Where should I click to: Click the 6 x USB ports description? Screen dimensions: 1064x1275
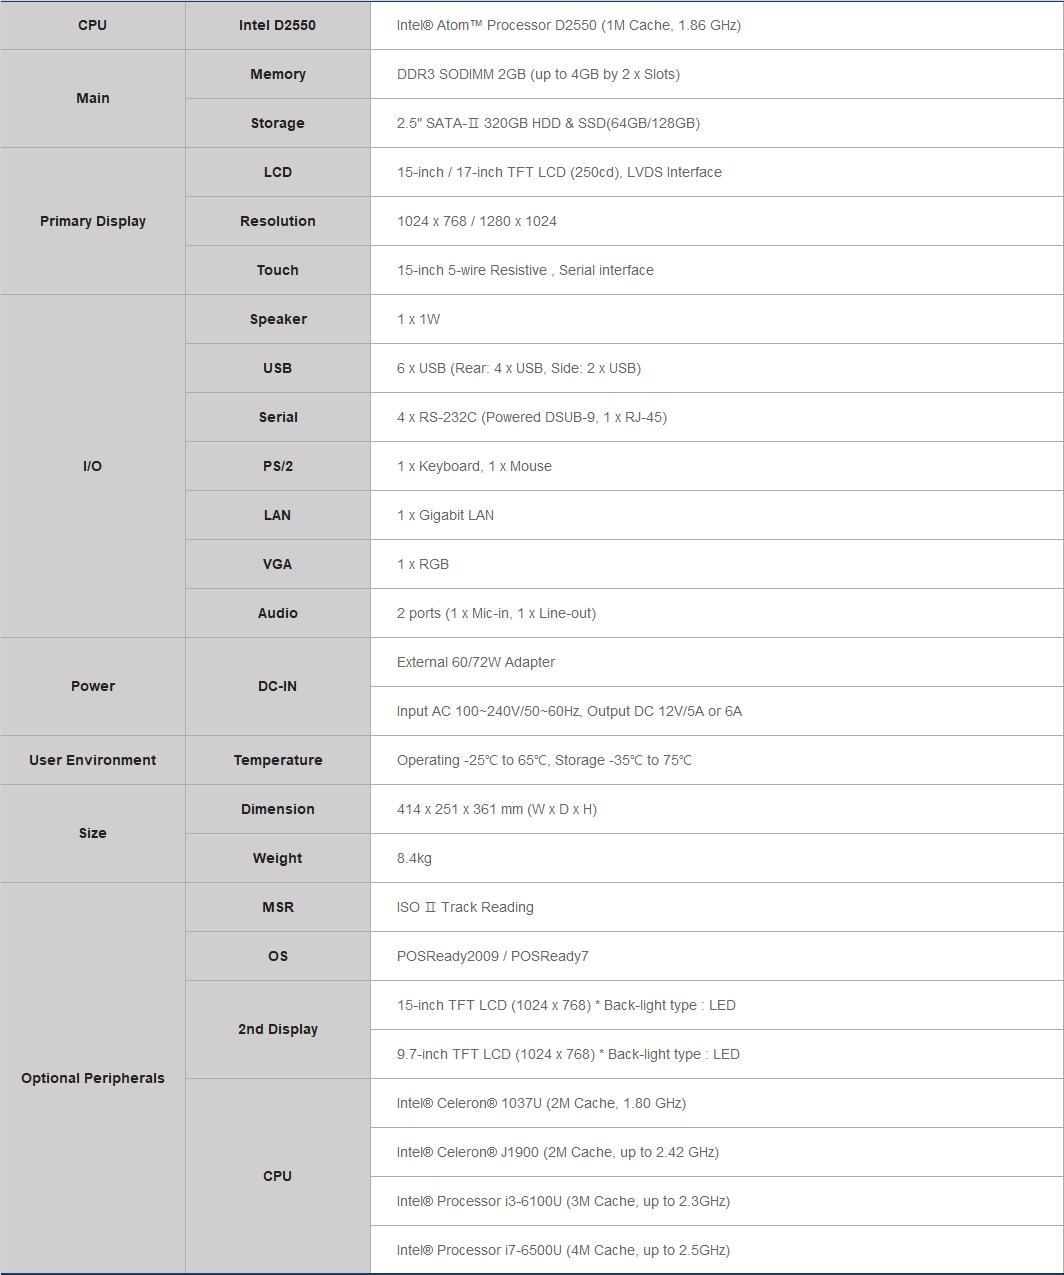(x=518, y=368)
